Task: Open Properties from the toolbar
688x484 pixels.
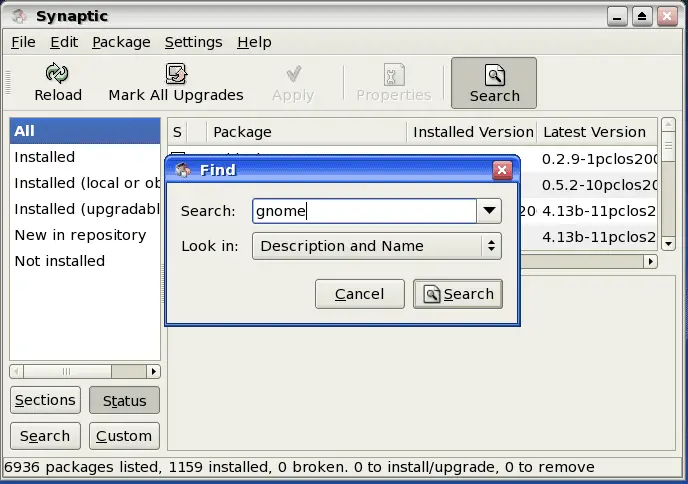Action: (394, 83)
